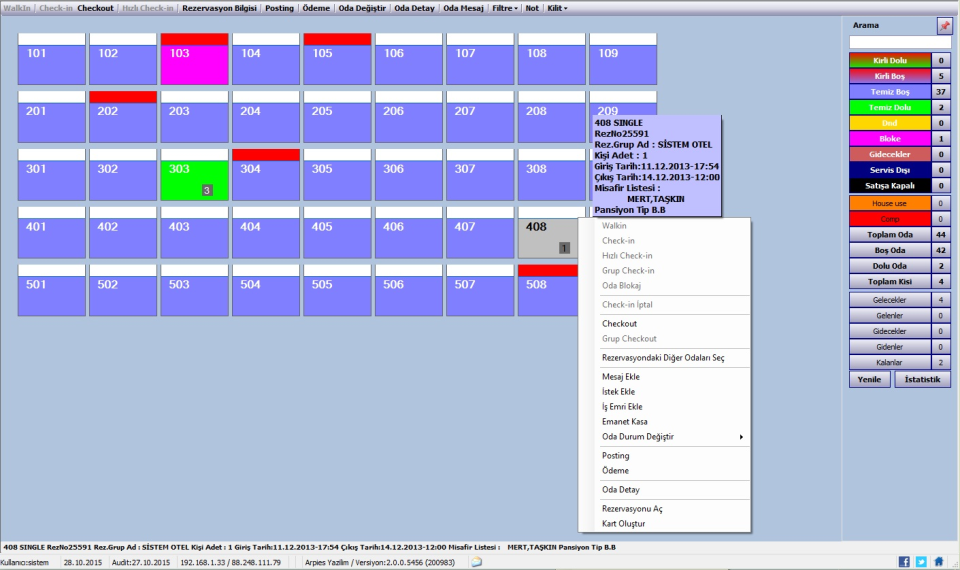
Task: Click Not in the top toolbar
Action: point(532,8)
